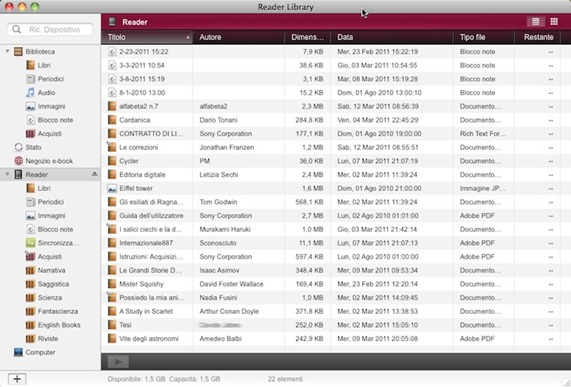Select the Le correzioni row
The height and width of the screenshot is (387, 571).
(x=336, y=147)
